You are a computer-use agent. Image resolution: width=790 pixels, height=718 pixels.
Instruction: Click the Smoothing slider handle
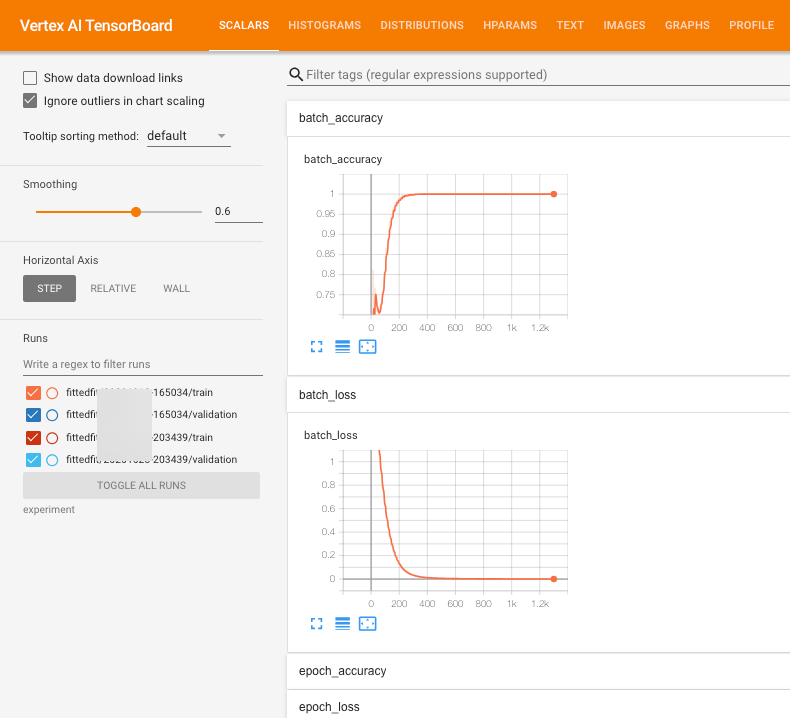(x=136, y=212)
